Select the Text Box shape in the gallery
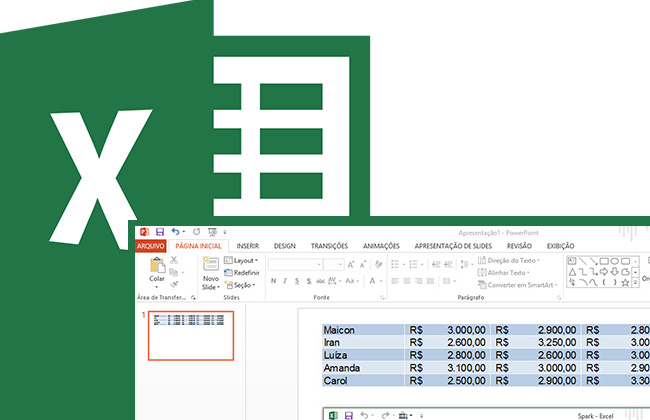The width and height of the screenshot is (650, 420). point(572,261)
